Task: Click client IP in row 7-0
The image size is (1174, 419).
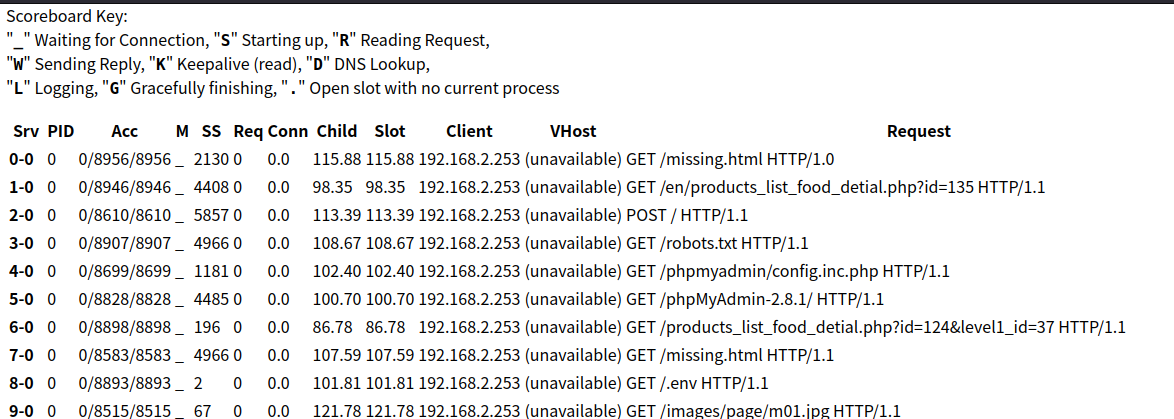Action: coord(469,355)
